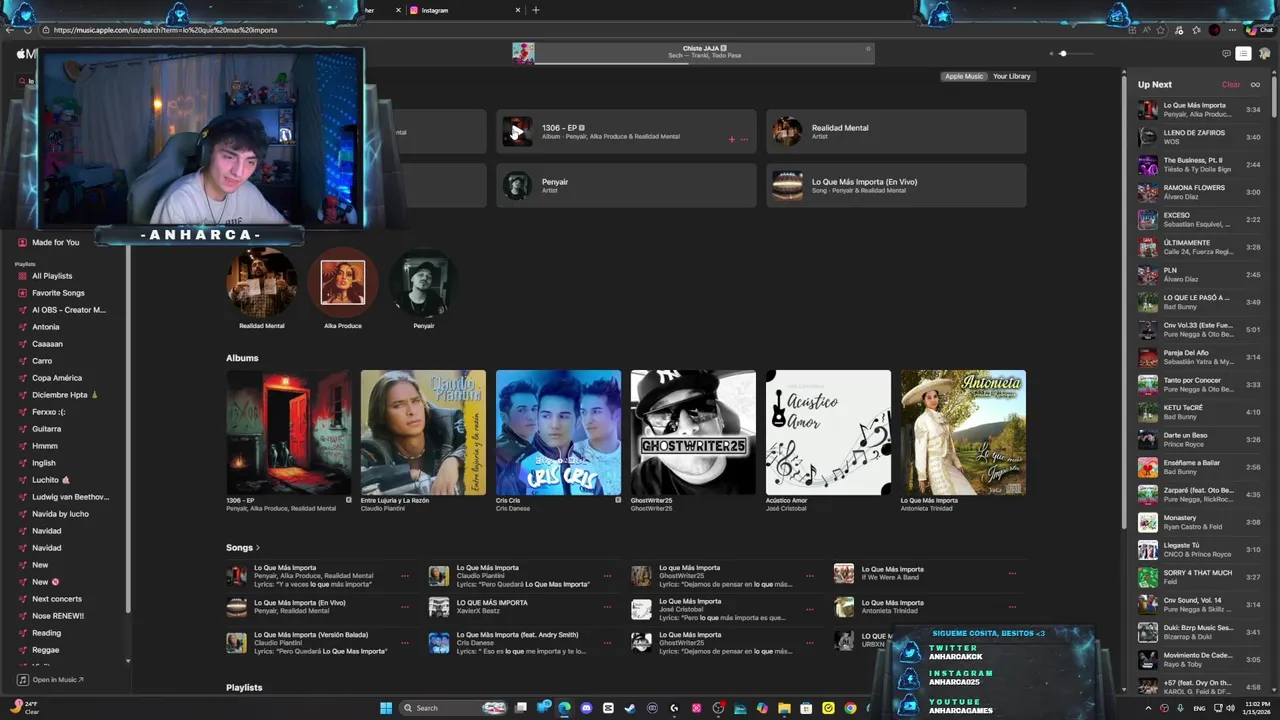Toggle the autoplay infinity icon in Up Next

(x=1255, y=85)
